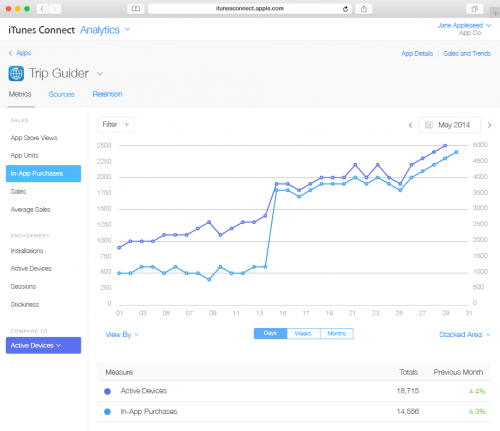The image size is (500, 431).
Task: Choose the Weeks view segment
Action: click(303, 334)
